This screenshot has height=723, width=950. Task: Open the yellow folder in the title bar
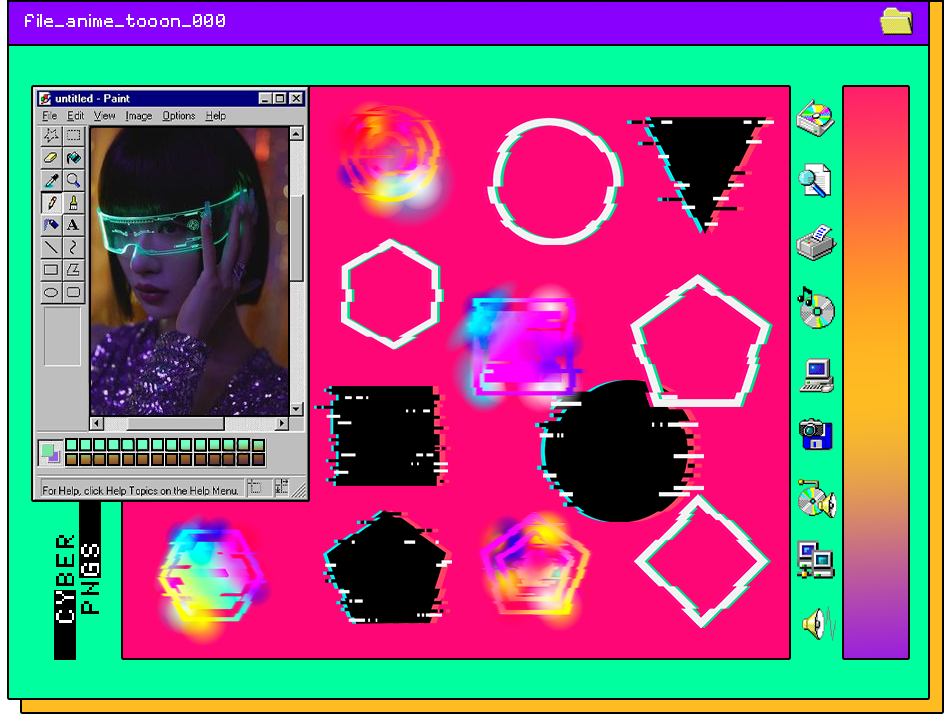click(896, 21)
